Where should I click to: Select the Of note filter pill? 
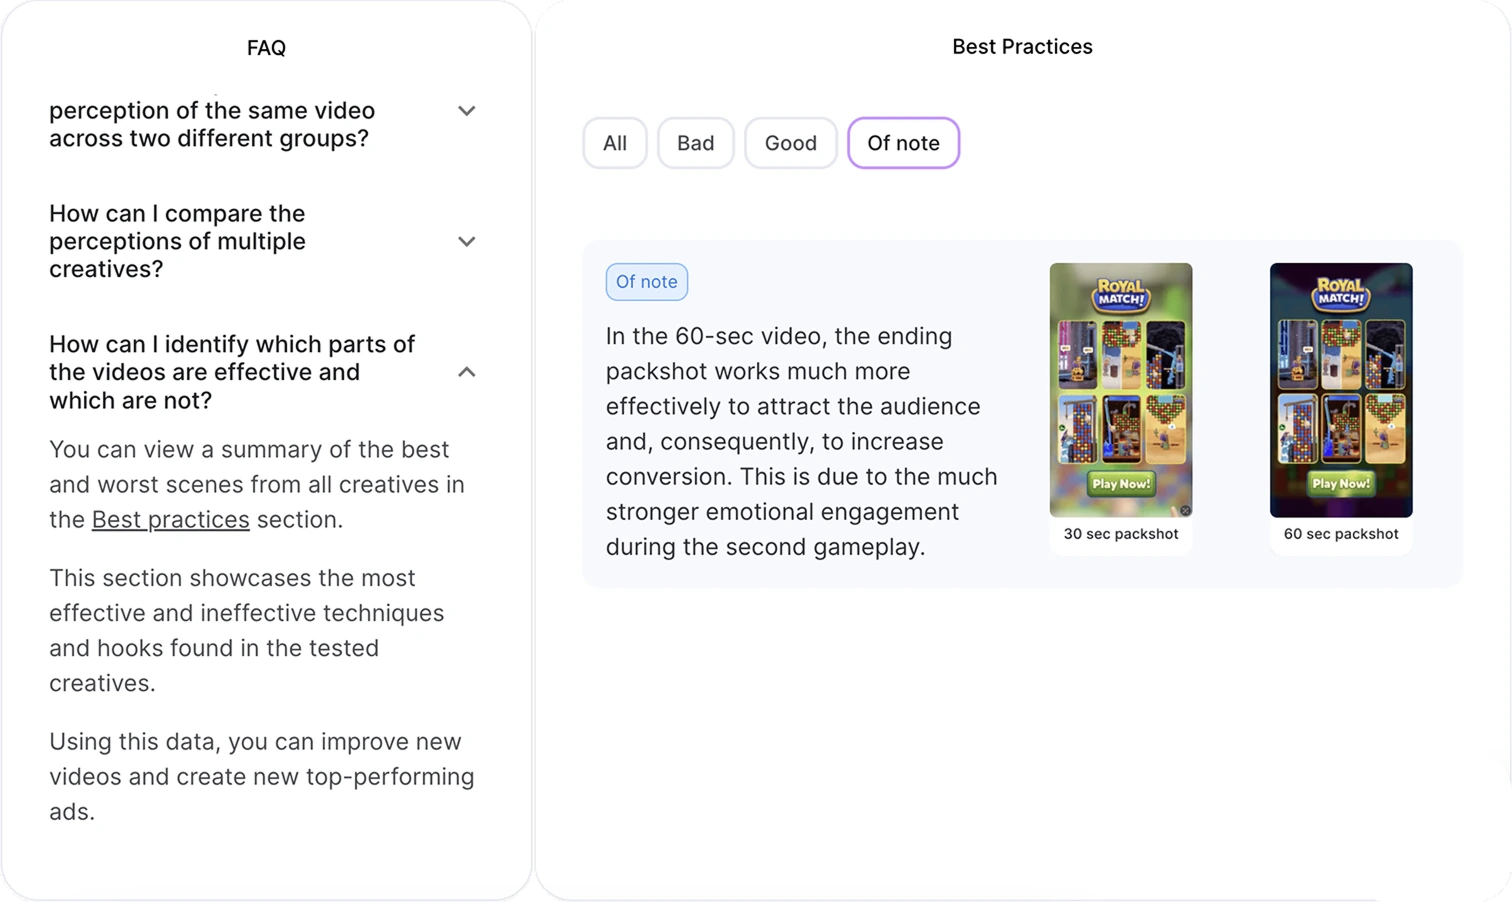click(903, 143)
